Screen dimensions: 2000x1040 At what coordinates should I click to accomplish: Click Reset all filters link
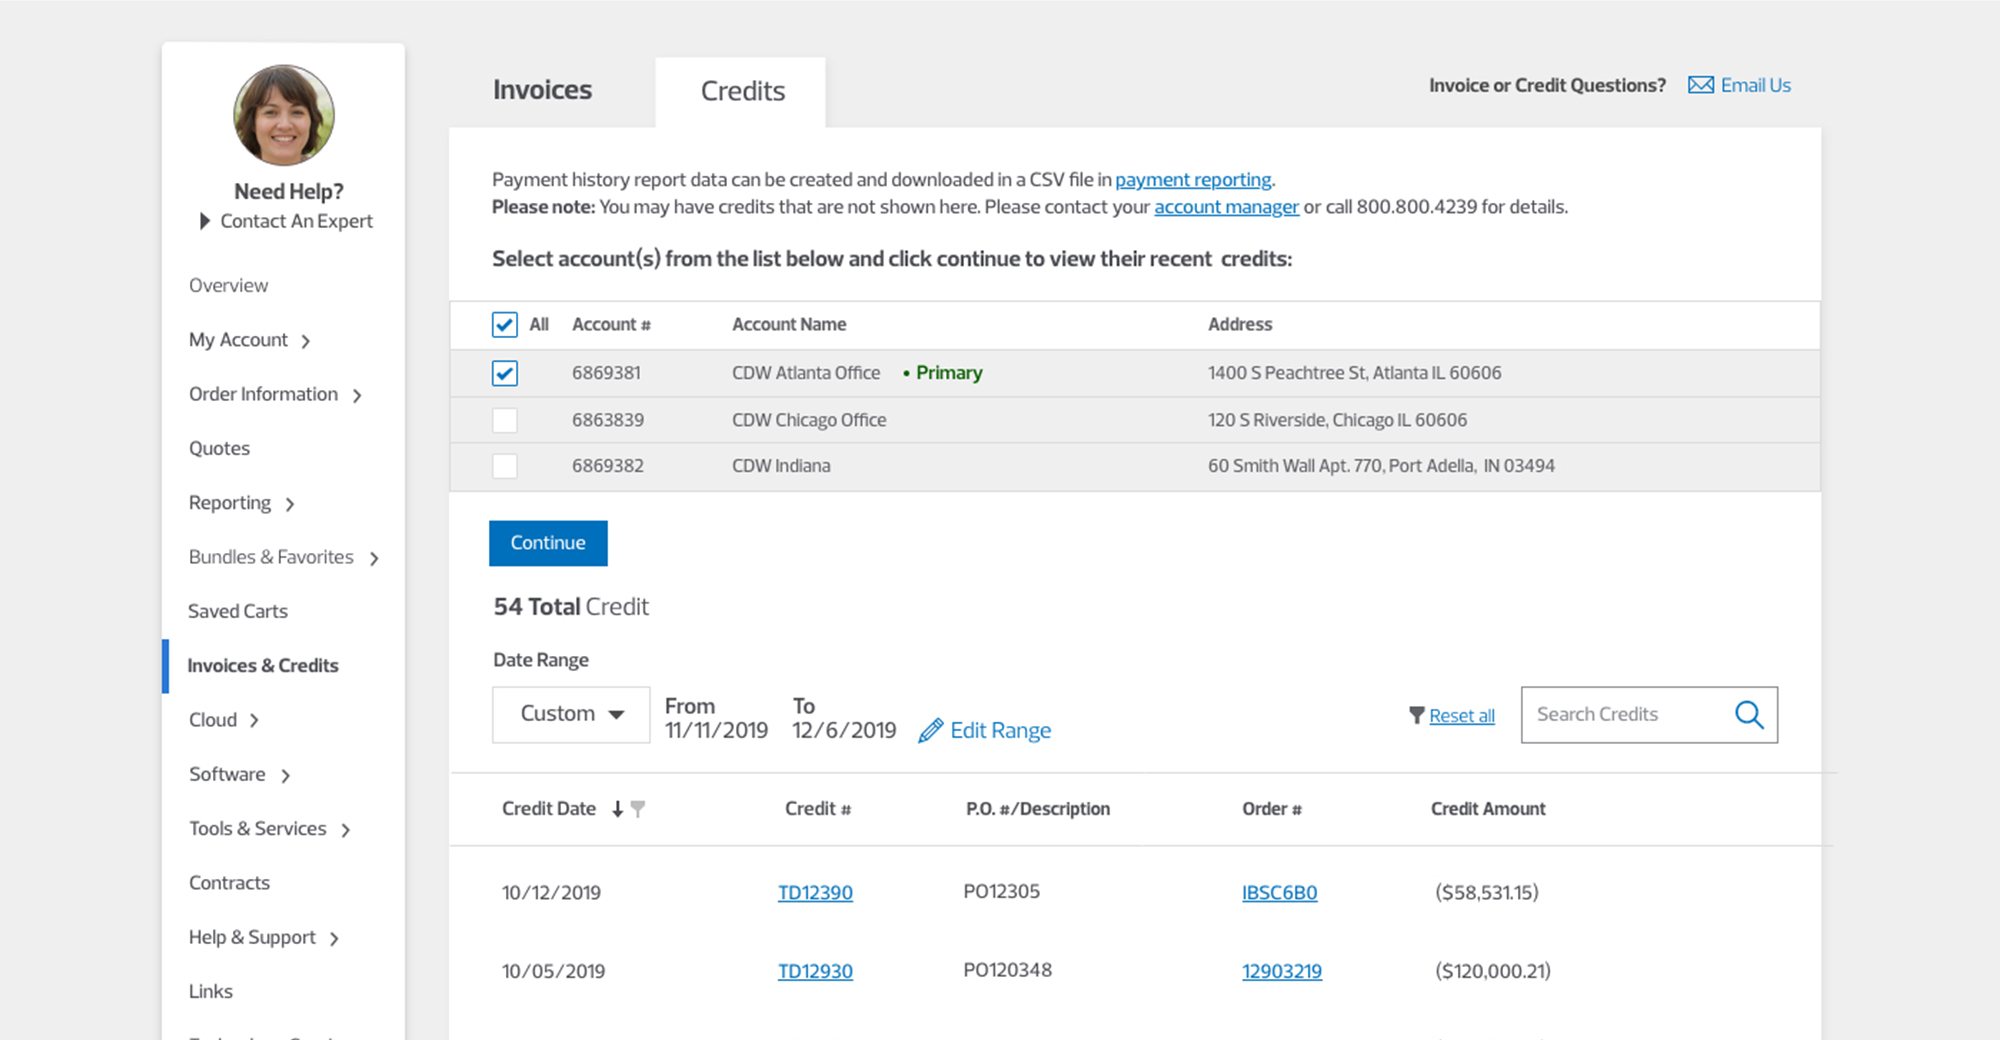tap(1462, 715)
